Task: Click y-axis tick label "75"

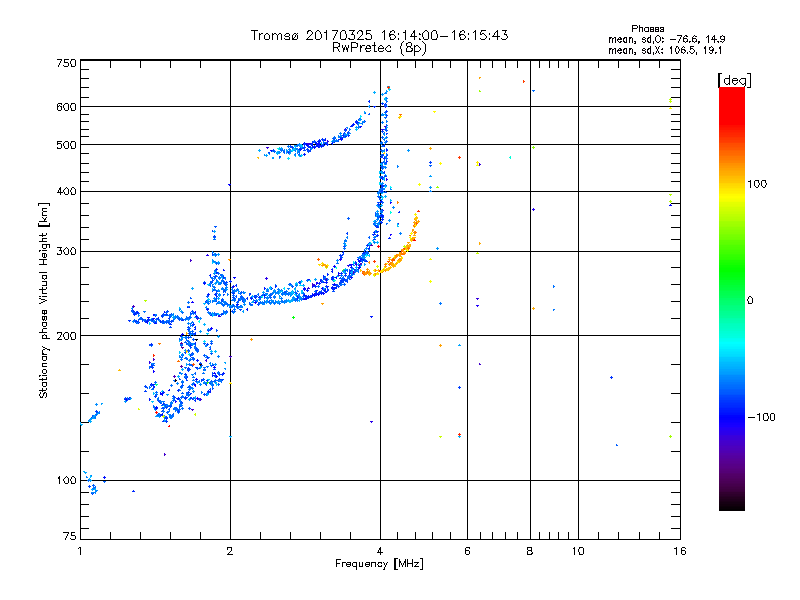Action: 70,536
